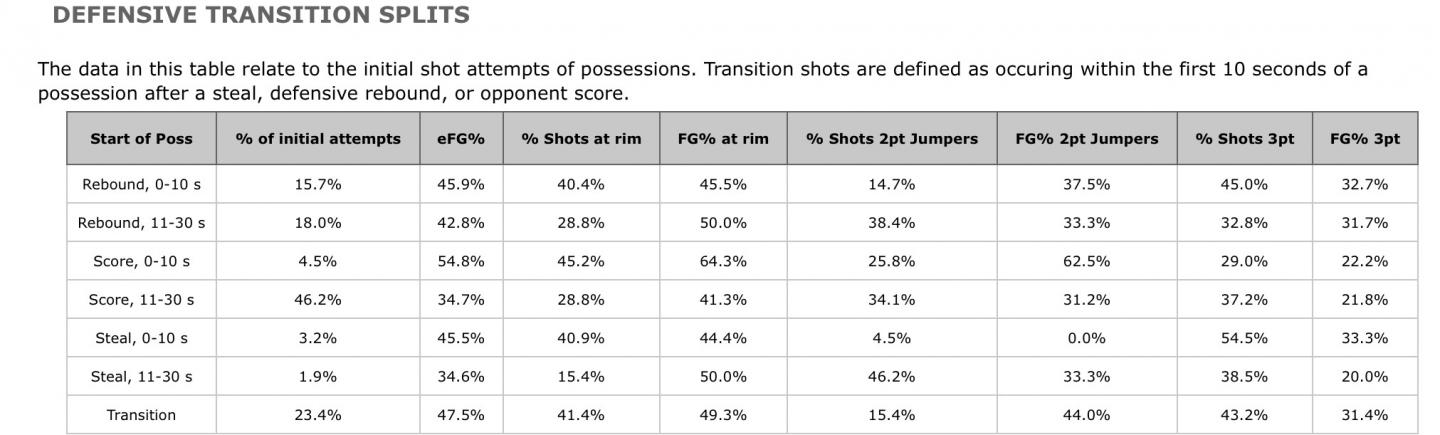Image resolution: width=1440 pixels, height=435 pixels.
Task: Click the "FG% 2pt Jumpers" column header
Action: pyautogui.click(x=1087, y=139)
